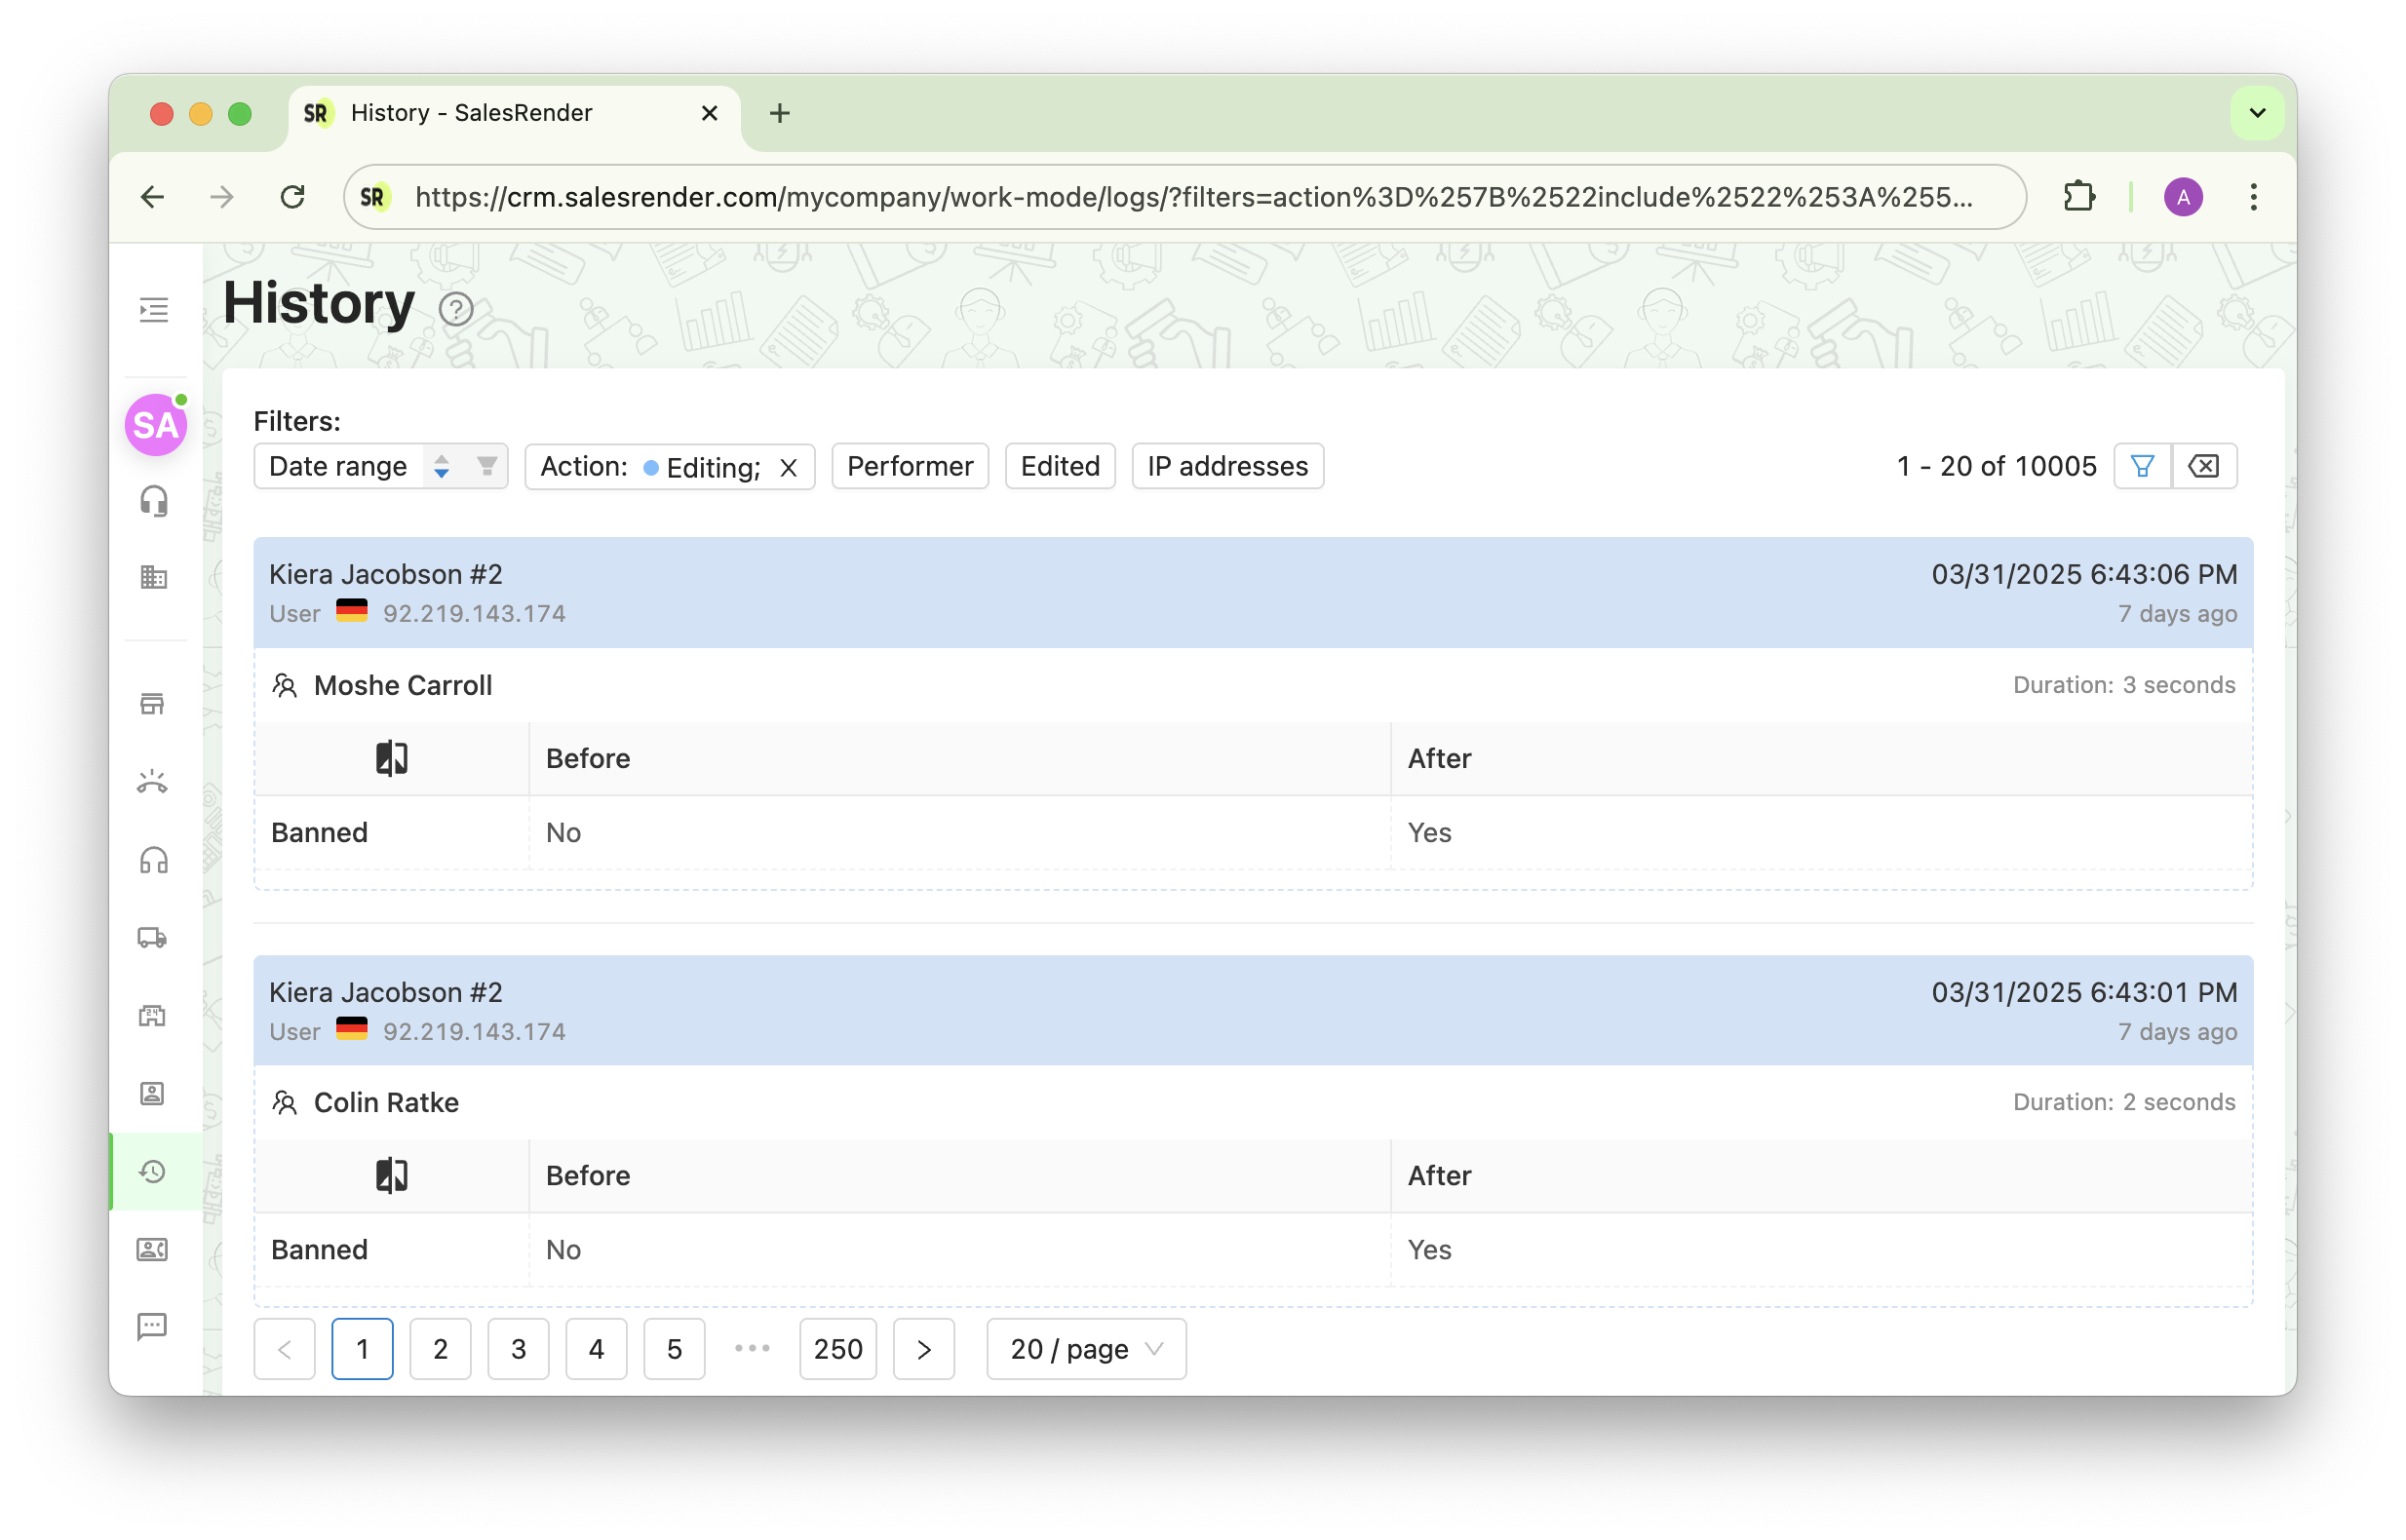Image resolution: width=2406 pixels, height=1540 pixels.
Task: Click Kiera Jacobson #2 in the 6:43:01 PM entry
Action: [385, 992]
